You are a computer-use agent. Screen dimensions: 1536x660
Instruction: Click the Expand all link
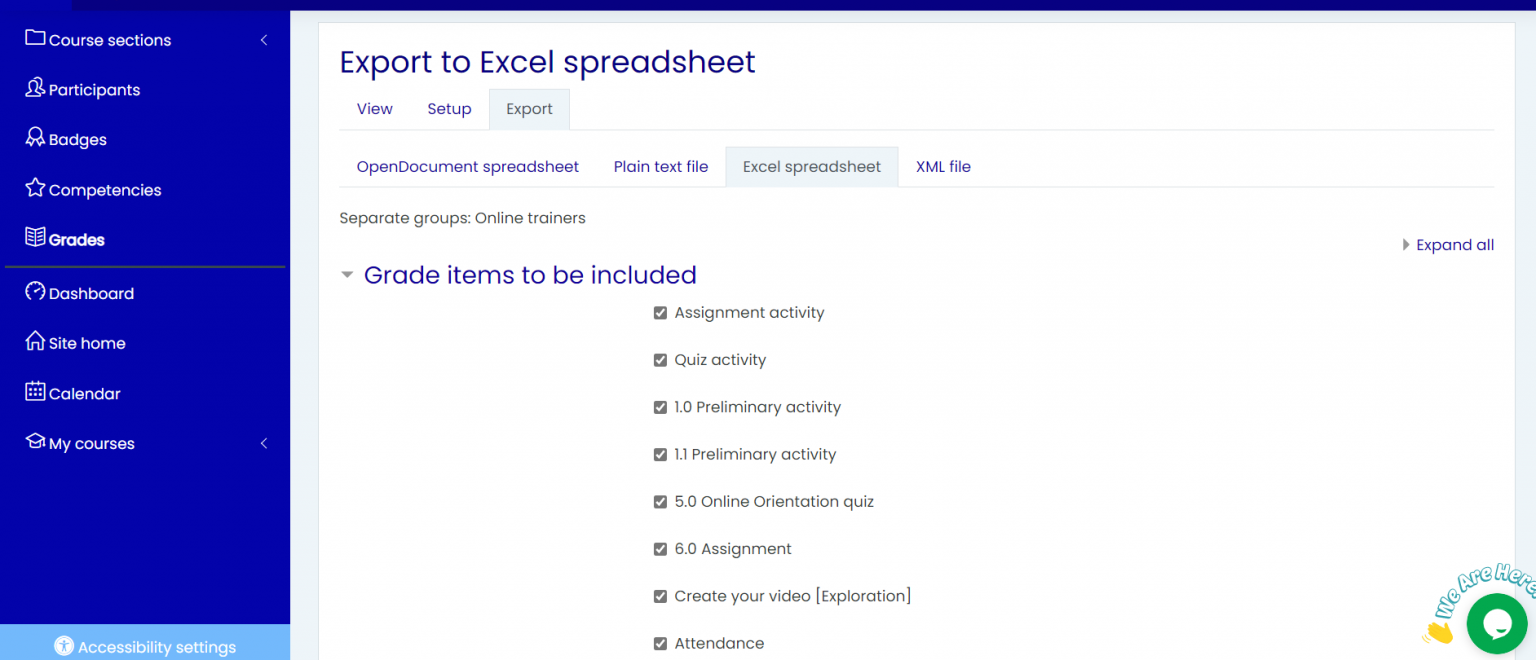pos(1455,244)
